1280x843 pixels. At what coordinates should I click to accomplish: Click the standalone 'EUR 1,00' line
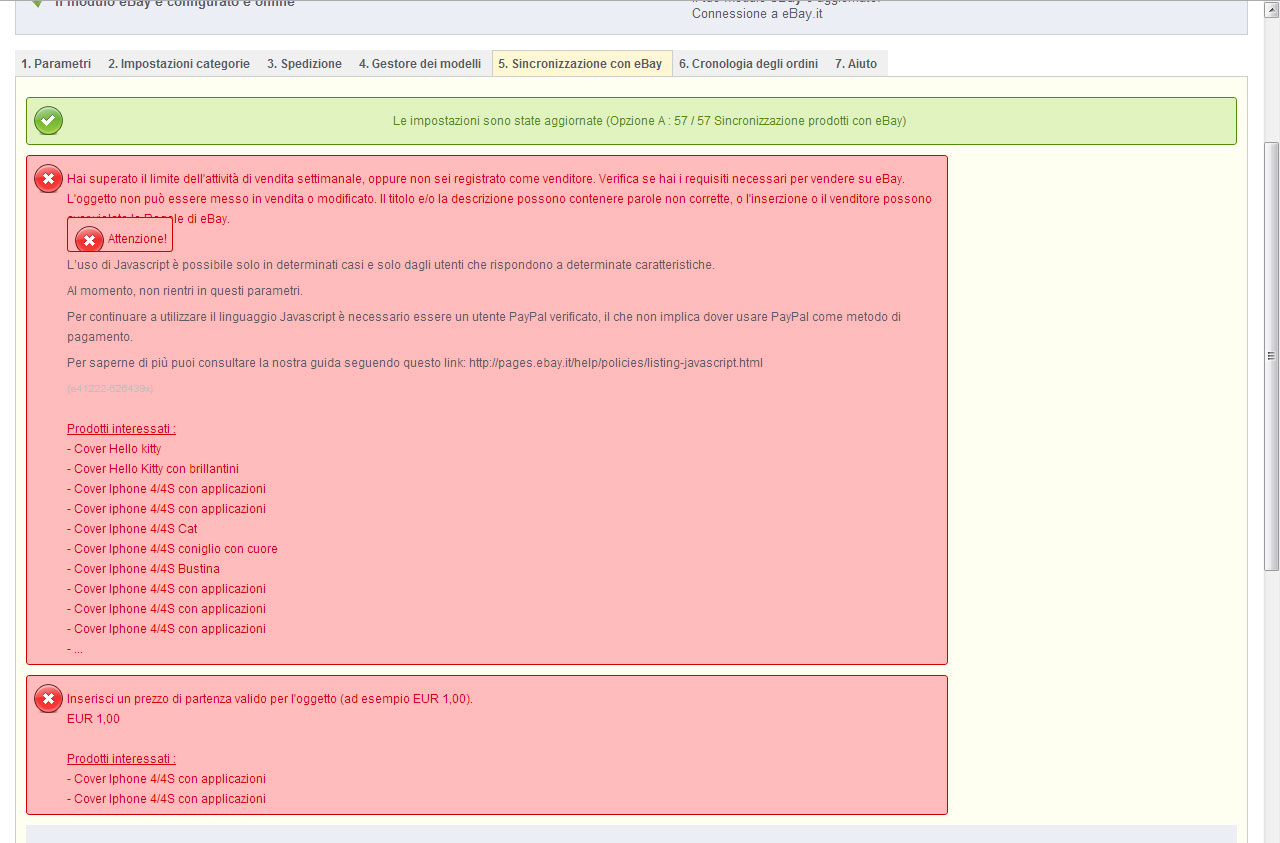[x=93, y=719]
